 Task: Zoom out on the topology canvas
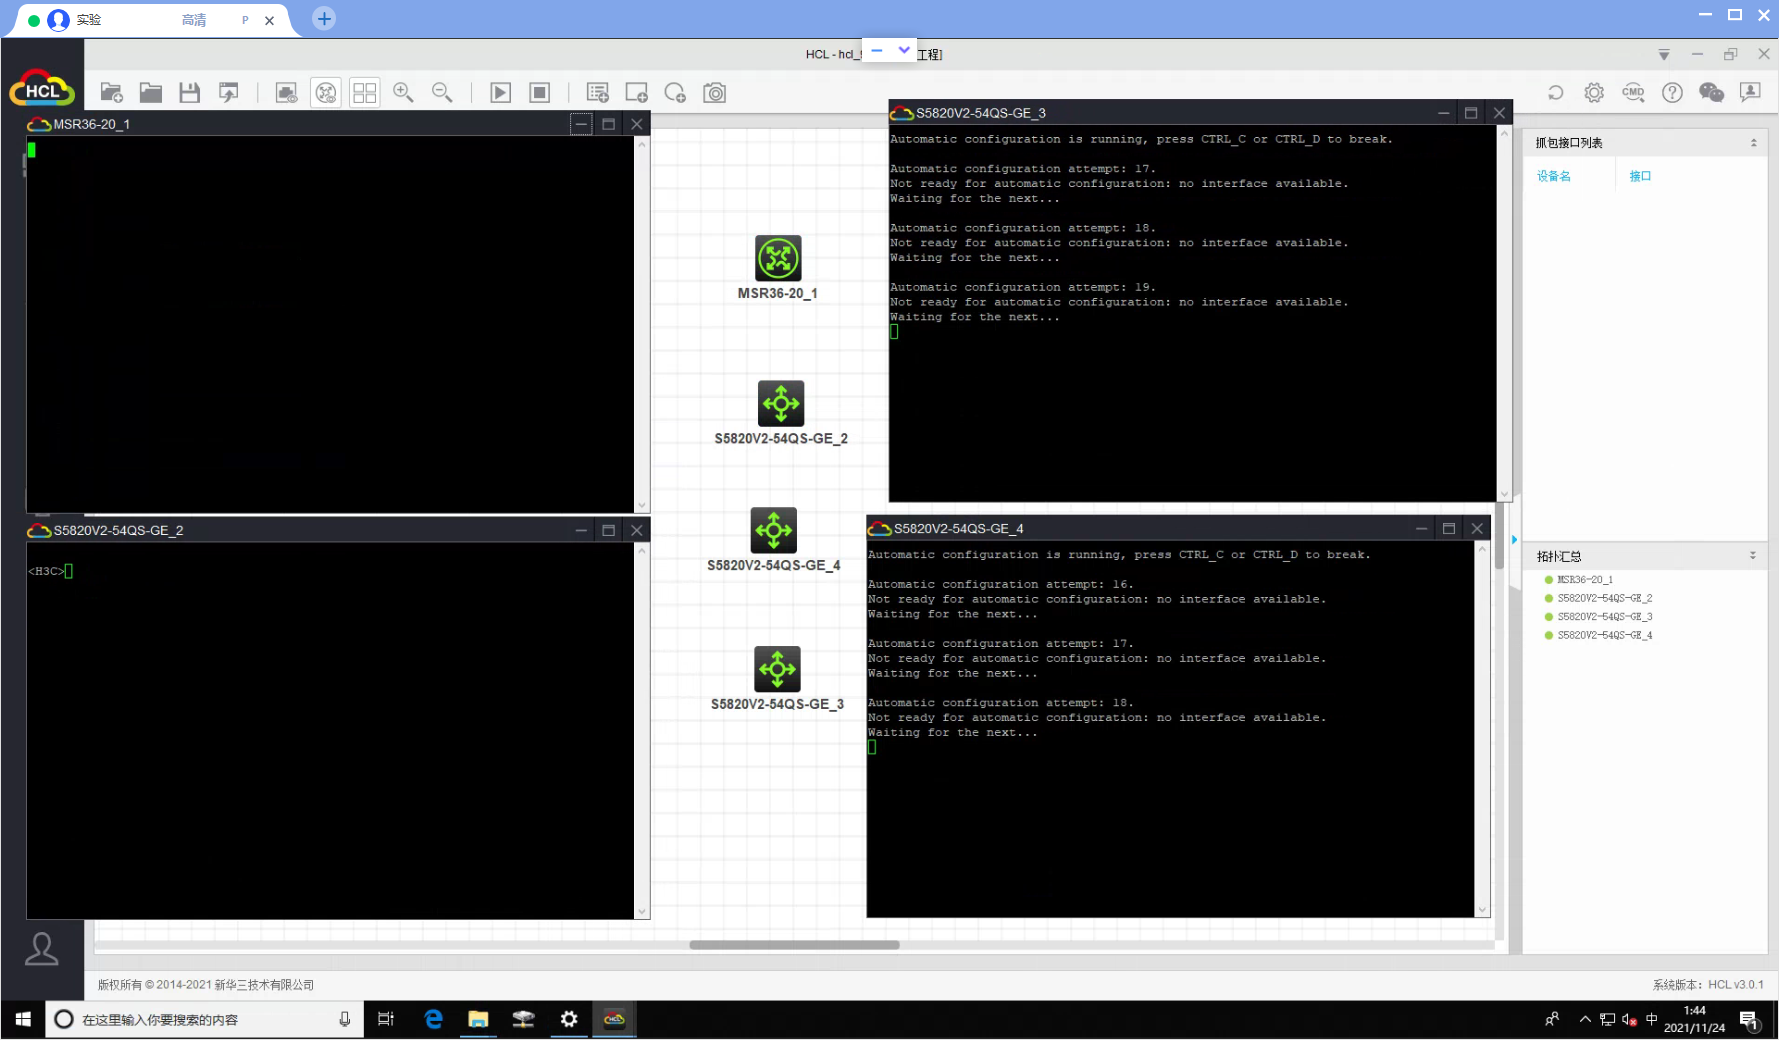[x=442, y=93]
